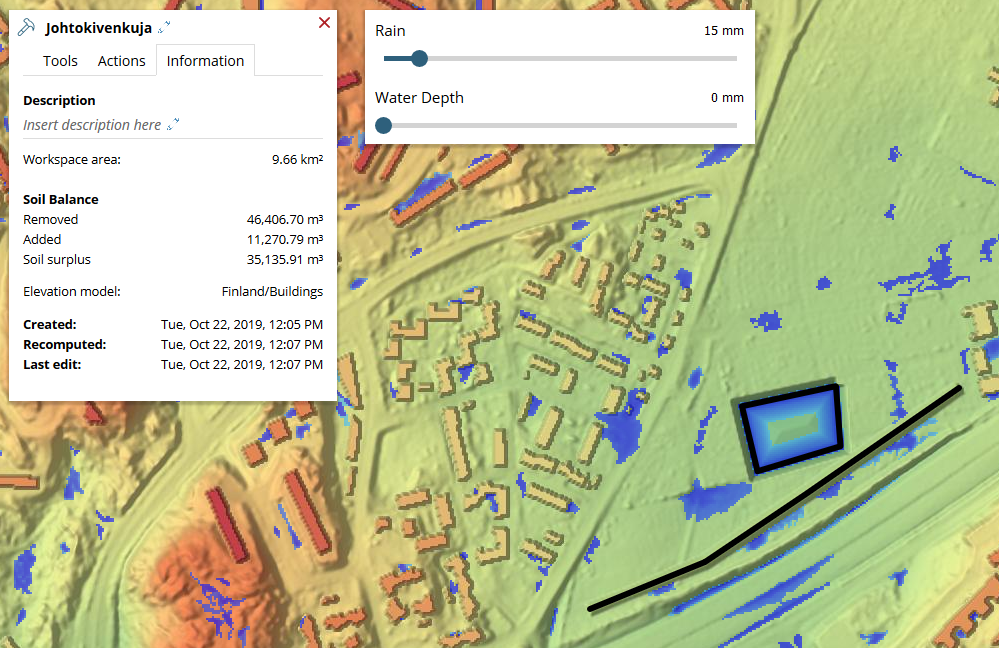The image size is (999, 648).
Task: Click the Water Depth value 0 mm
Action: (x=727, y=97)
